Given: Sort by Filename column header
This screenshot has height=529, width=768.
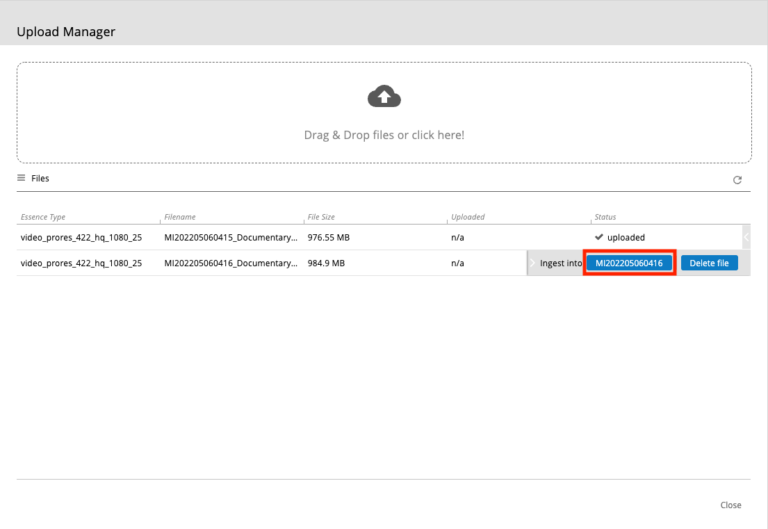Looking at the screenshot, I should (x=180, y=217).
